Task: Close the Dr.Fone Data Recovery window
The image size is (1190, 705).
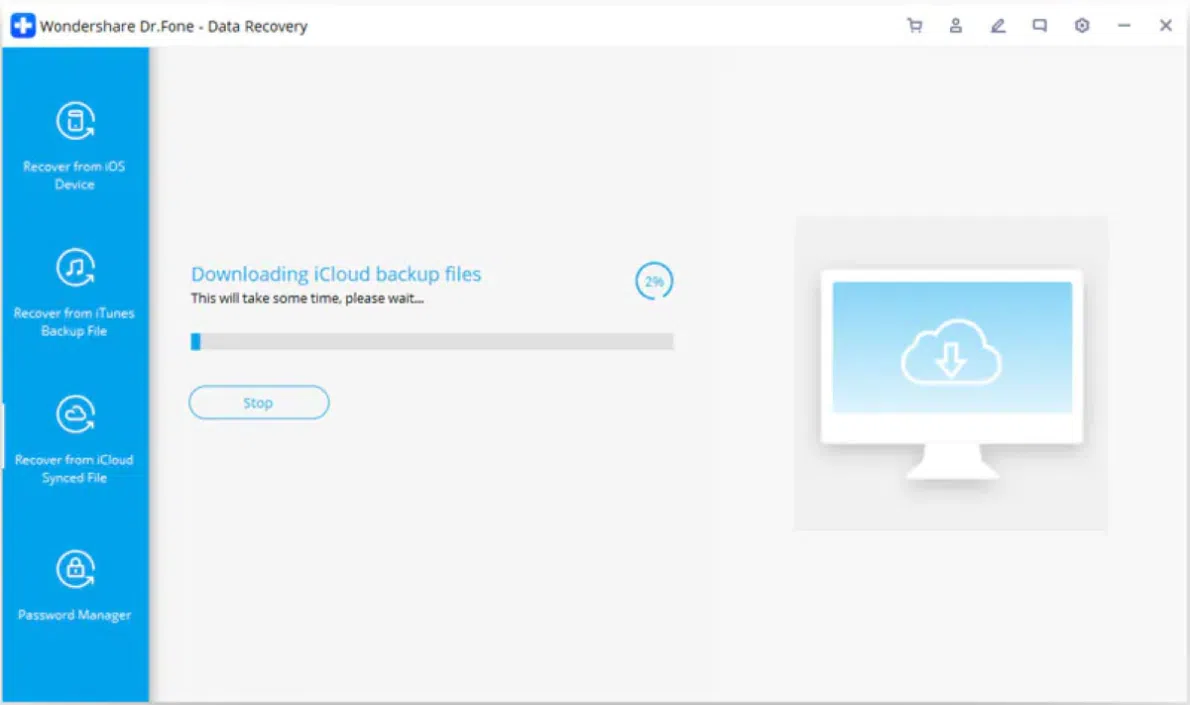Action: click(1166, 26)
